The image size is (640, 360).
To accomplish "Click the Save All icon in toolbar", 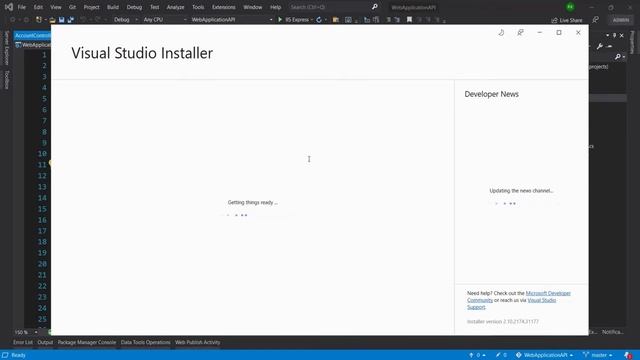I will point(71,20).
